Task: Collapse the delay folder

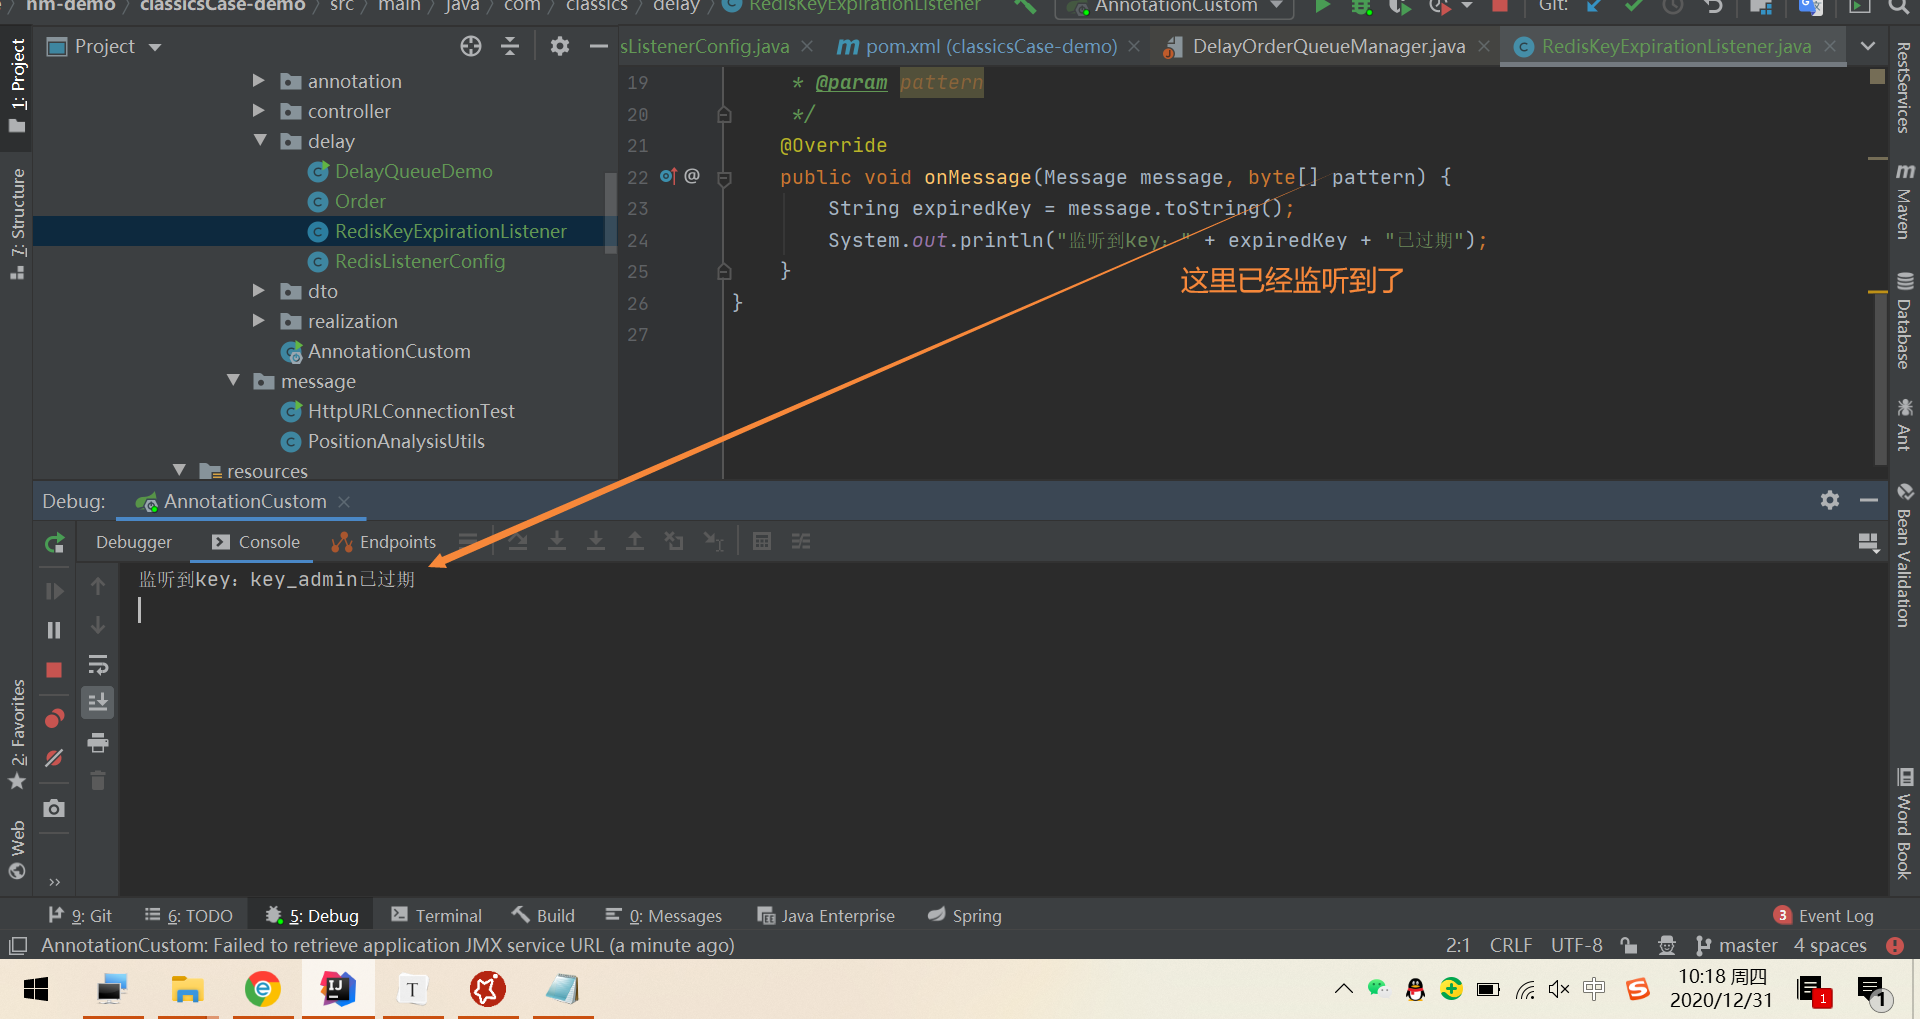Action: 260,141
